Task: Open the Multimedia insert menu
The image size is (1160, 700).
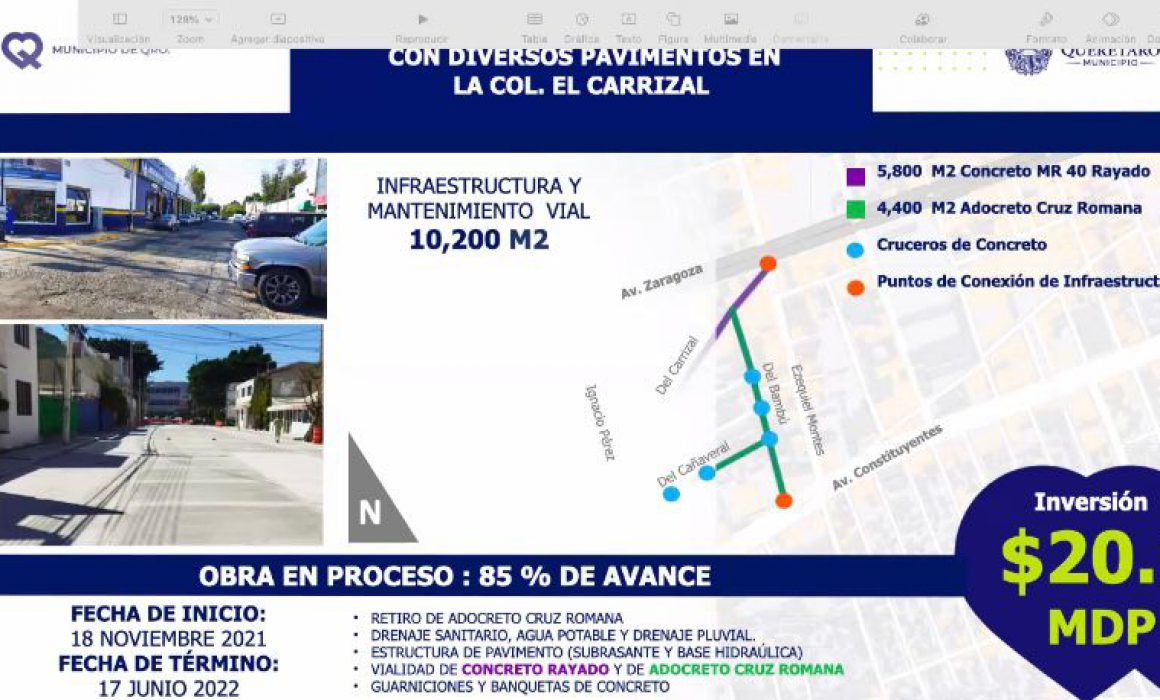Action: click(730, 27)
